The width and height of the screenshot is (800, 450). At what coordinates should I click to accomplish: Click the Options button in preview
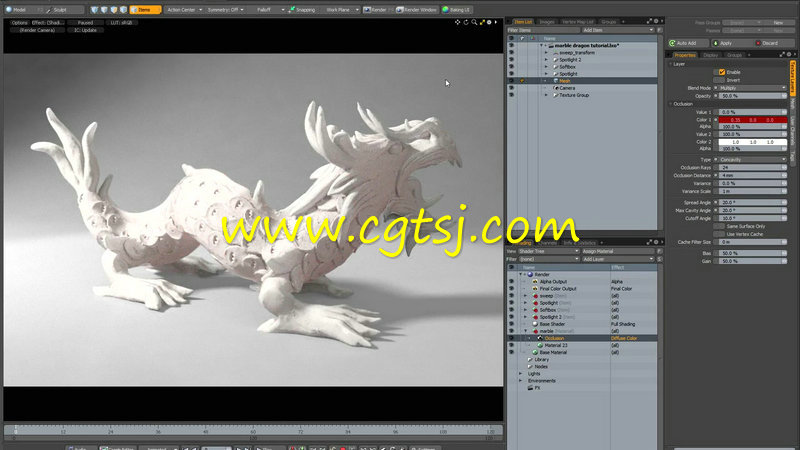pyautogui.click(x=19, y=23)
